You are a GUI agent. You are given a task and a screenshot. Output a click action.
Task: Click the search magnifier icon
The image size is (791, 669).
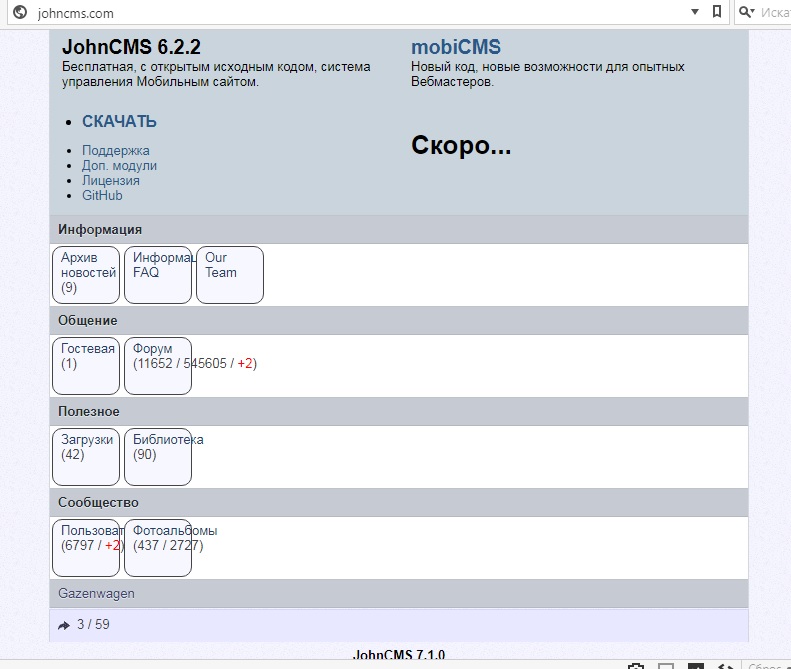pyautogui.click(x=745, y=13)
